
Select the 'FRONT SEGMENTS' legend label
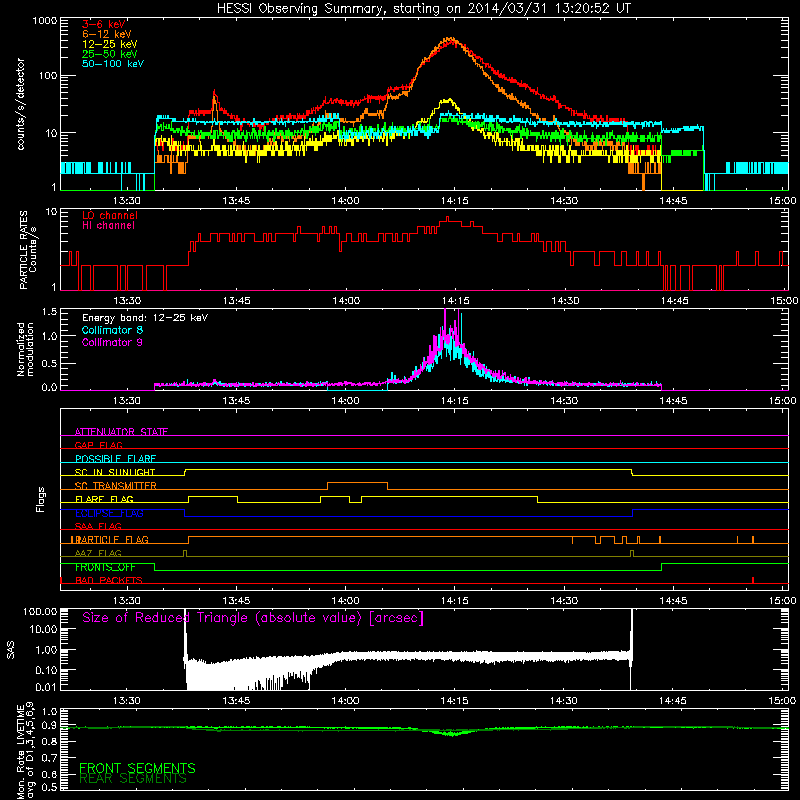click(137, 768)
